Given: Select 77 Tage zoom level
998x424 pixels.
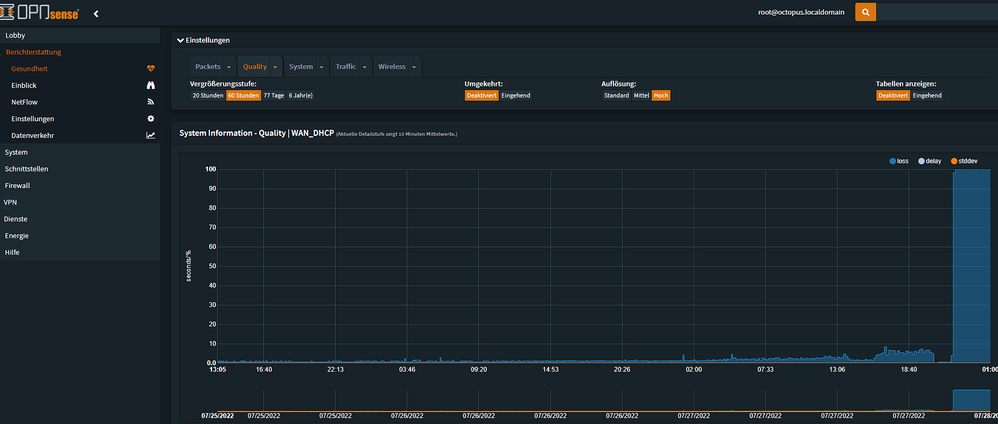Looking at the screenshot, I should (x=274, y=95).
